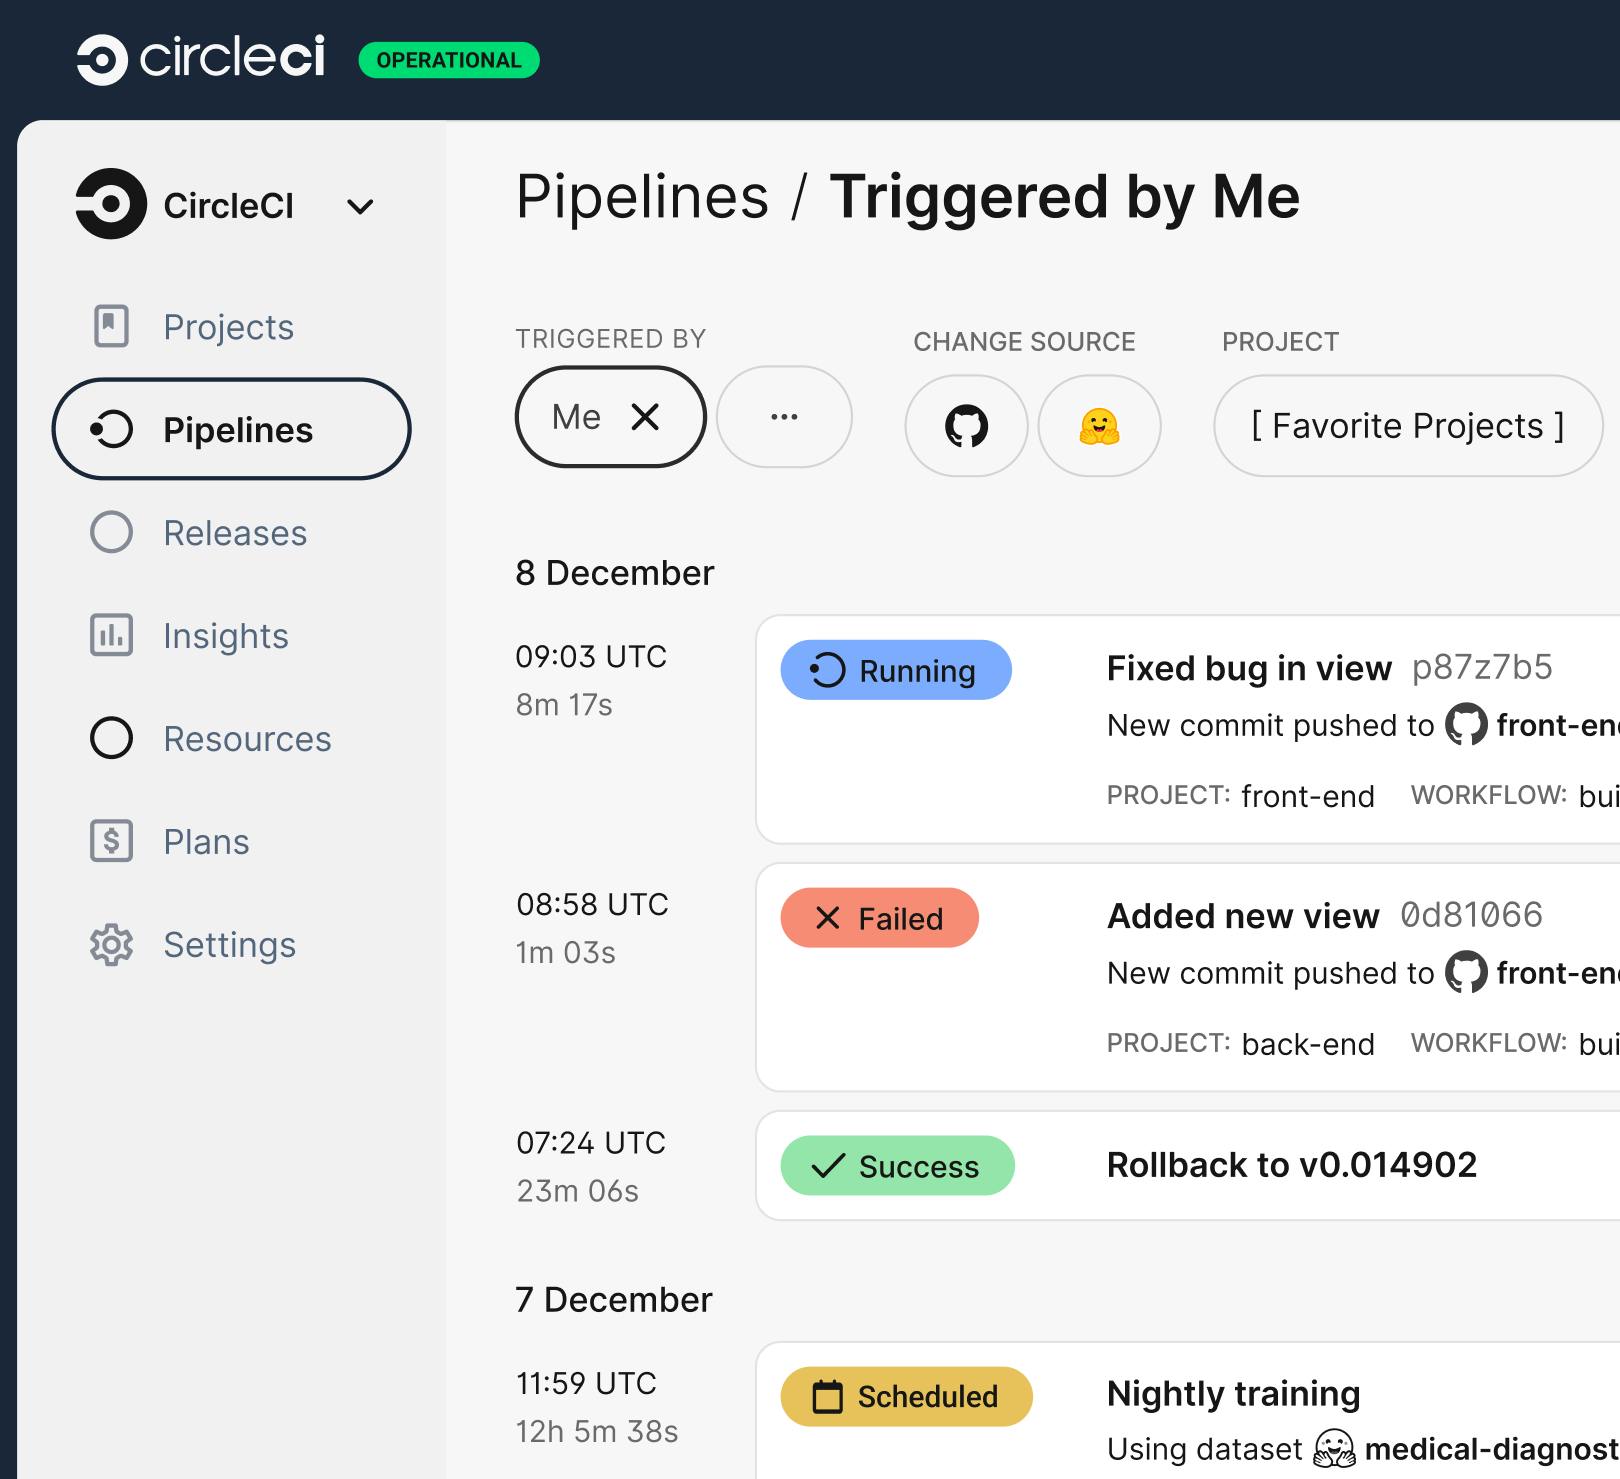Select the Plans dollar icon
This screenshot has width=1620, height=1479.
(111, 841)
